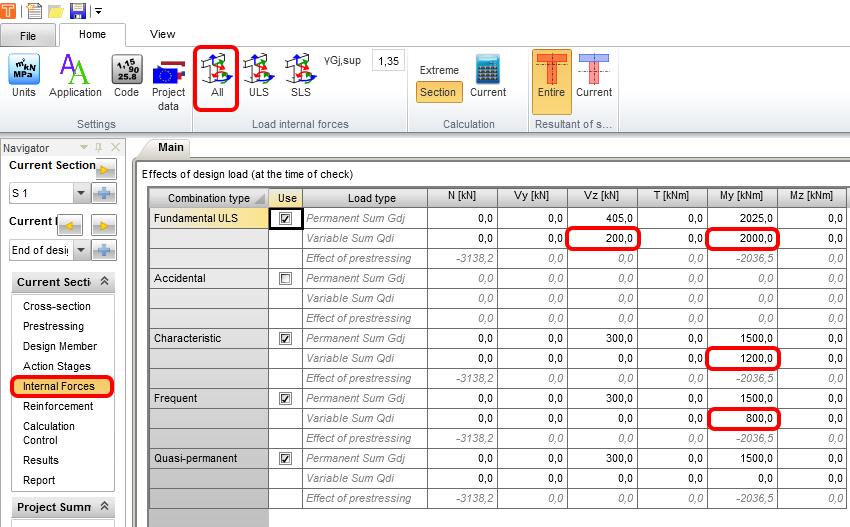Image resolution: width=850 pixels, height=527 pixels.
Task: Click the Application settings icon
Action: (x=75, y=76)
